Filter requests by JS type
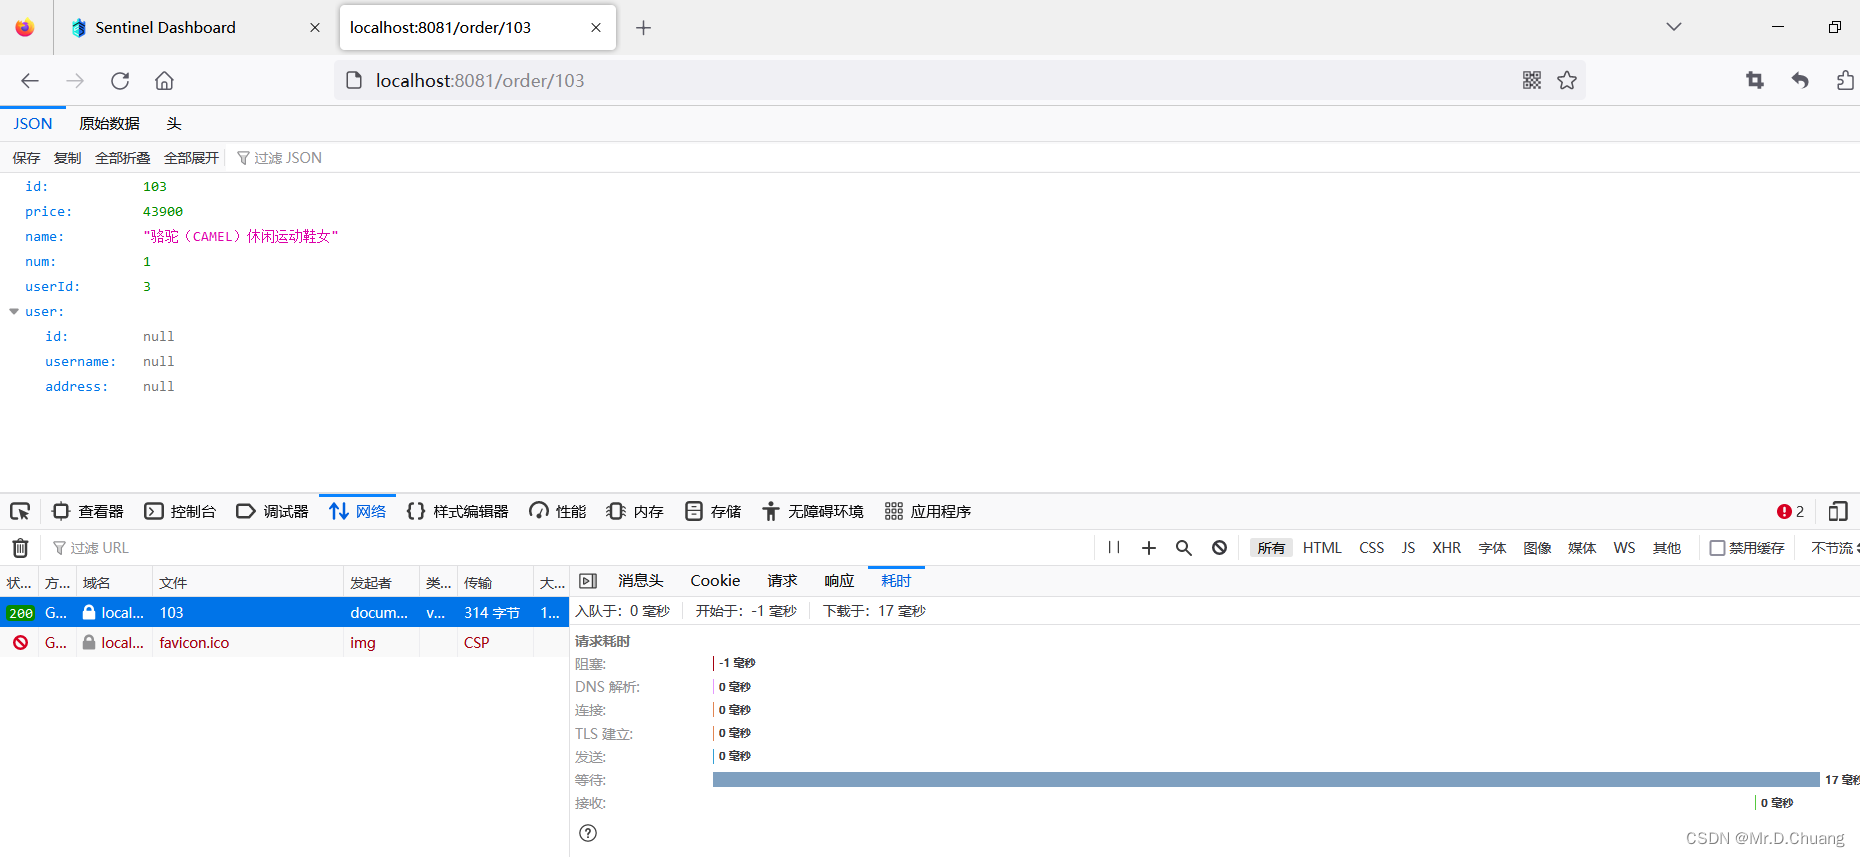The height and width of the screenshot is (857, 1860). 1408,548
